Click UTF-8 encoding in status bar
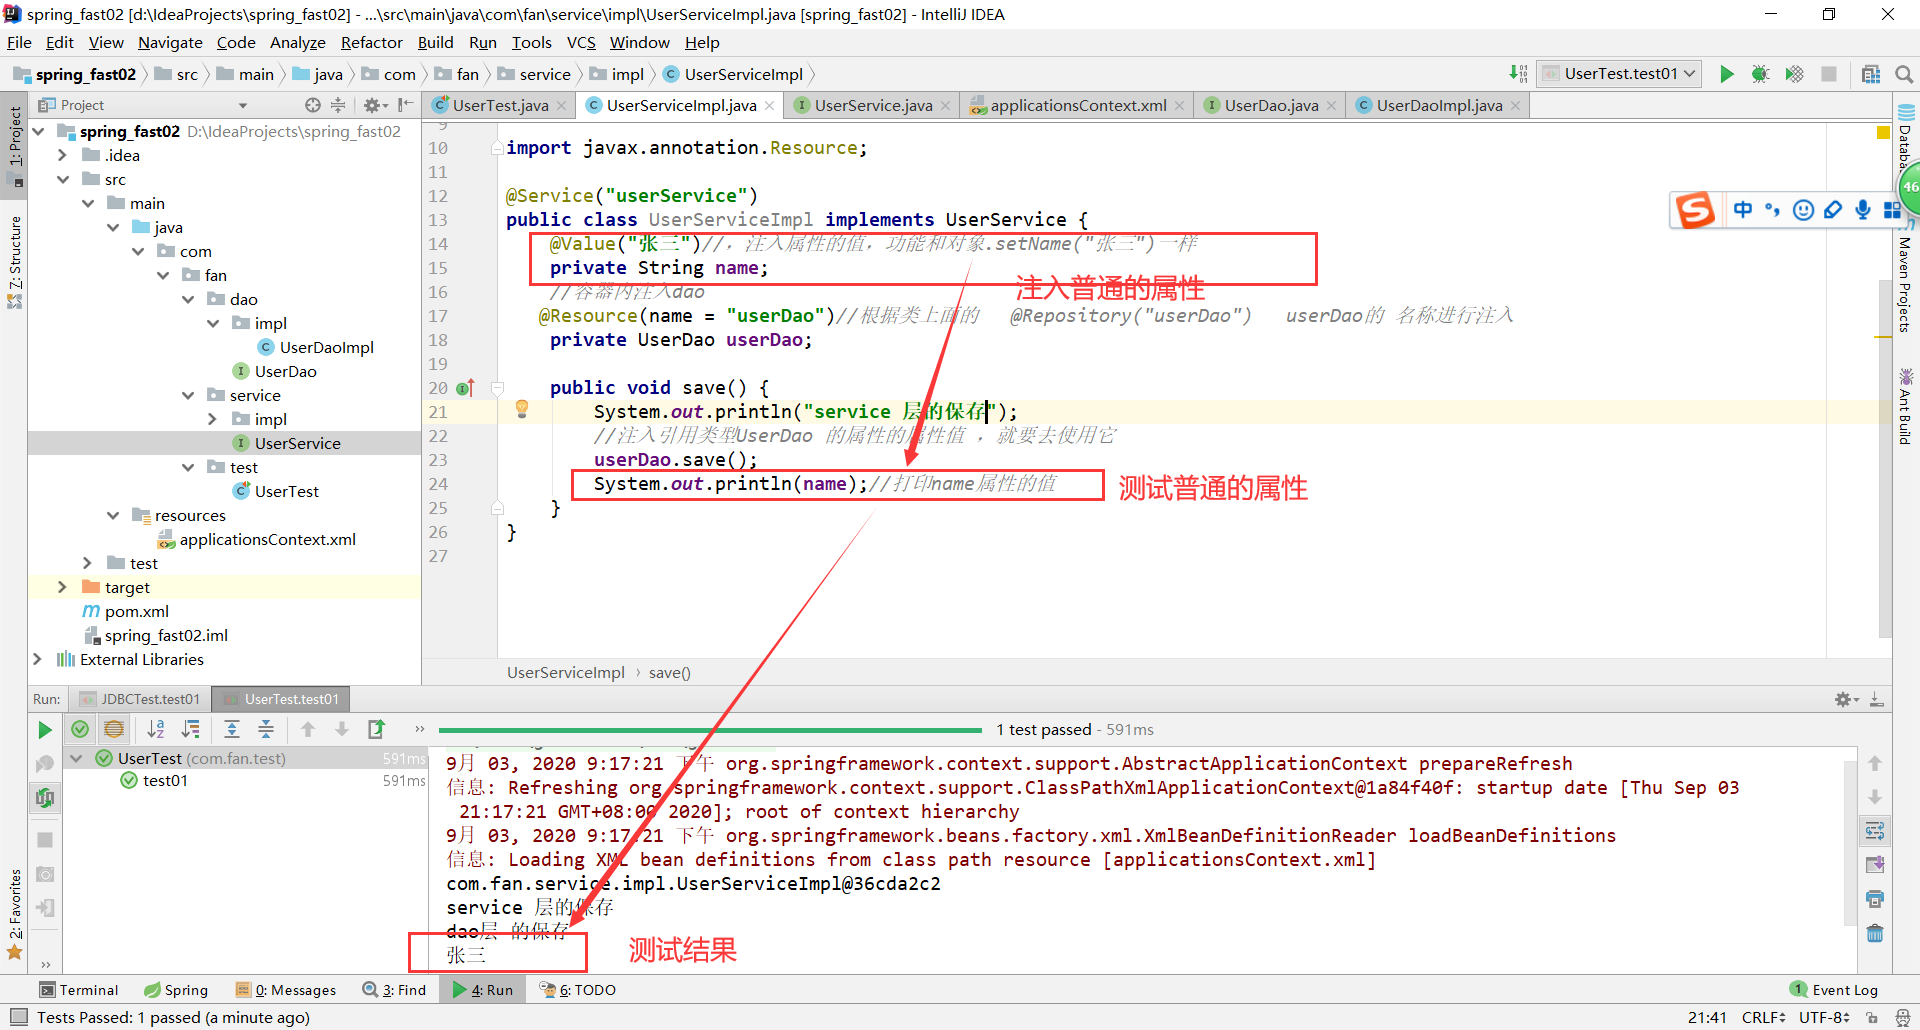This screenshot has height=1030, width=1920. pyautogui.click(x=1824, y=1017)
